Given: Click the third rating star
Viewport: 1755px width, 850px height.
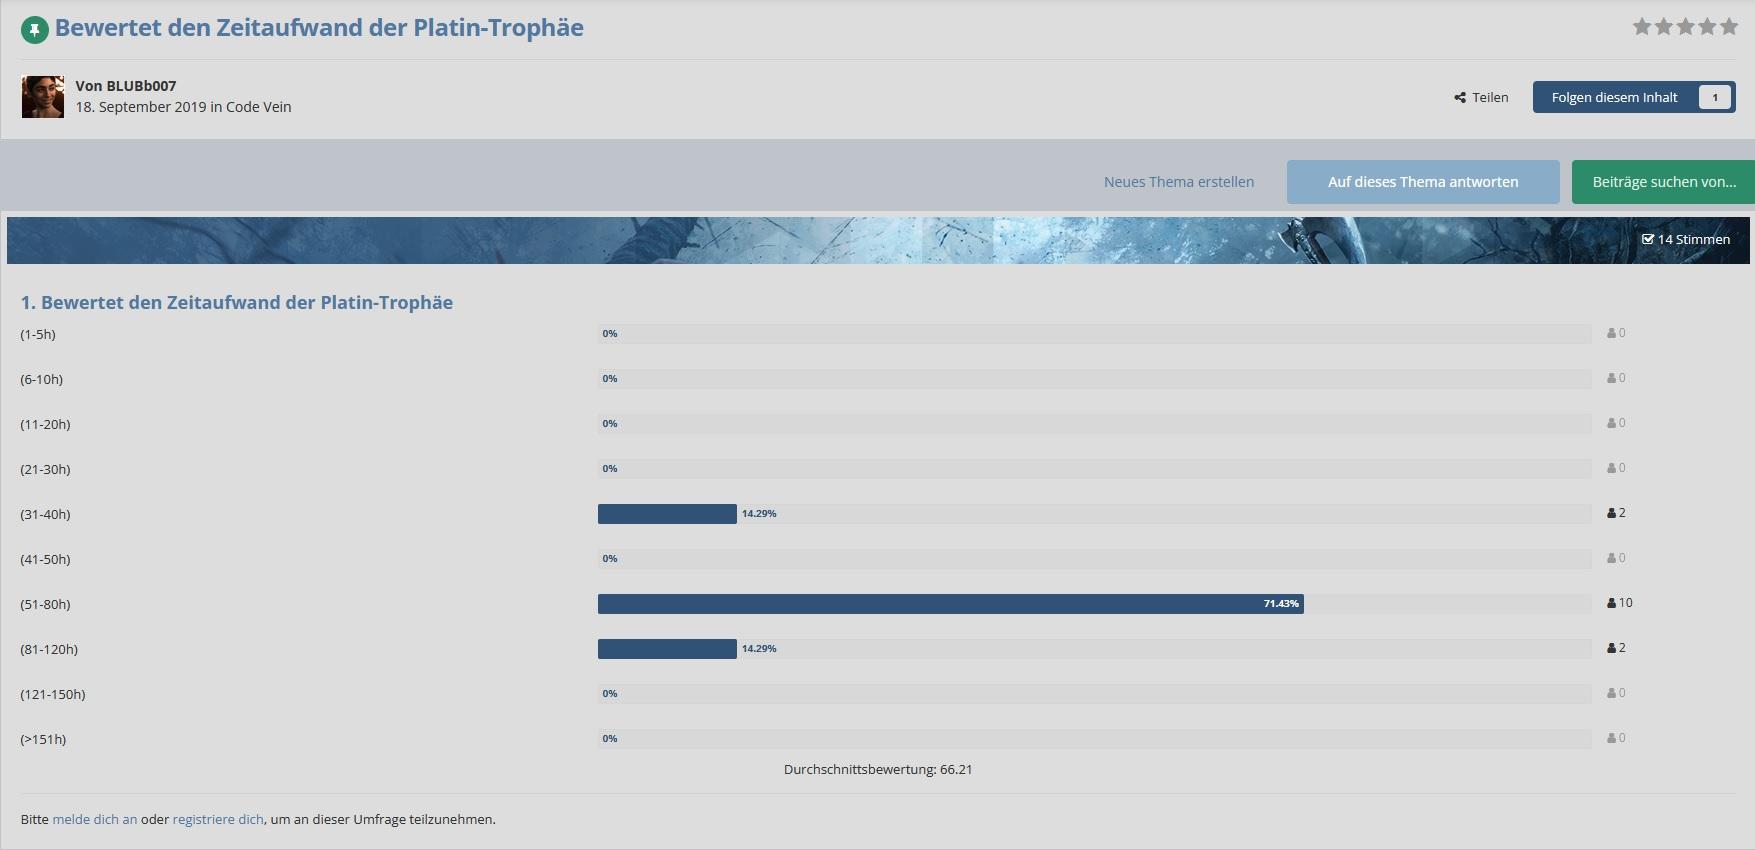Looking at the screenshot, I should pyautogui.click(x=1686, y=27).
